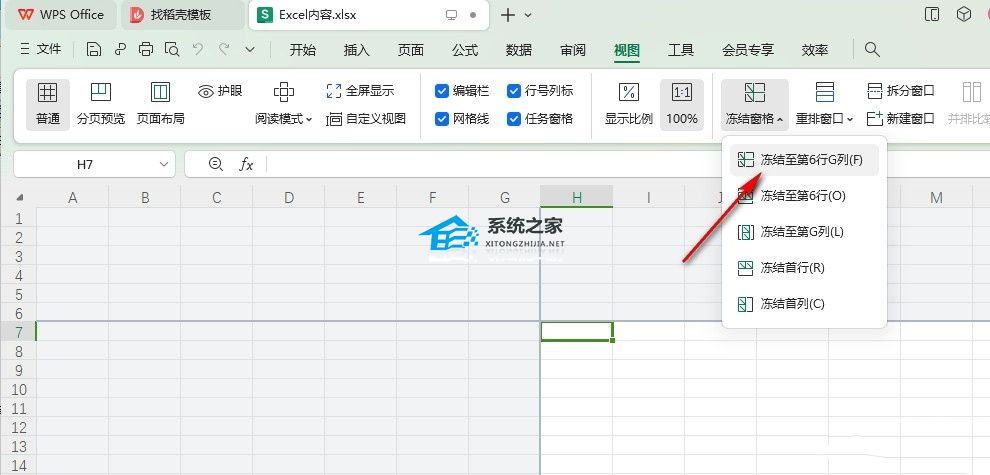Viewport: 990px width, 475px height.
Task: Open the 效率 Efficiency tab
Action: 815,50
